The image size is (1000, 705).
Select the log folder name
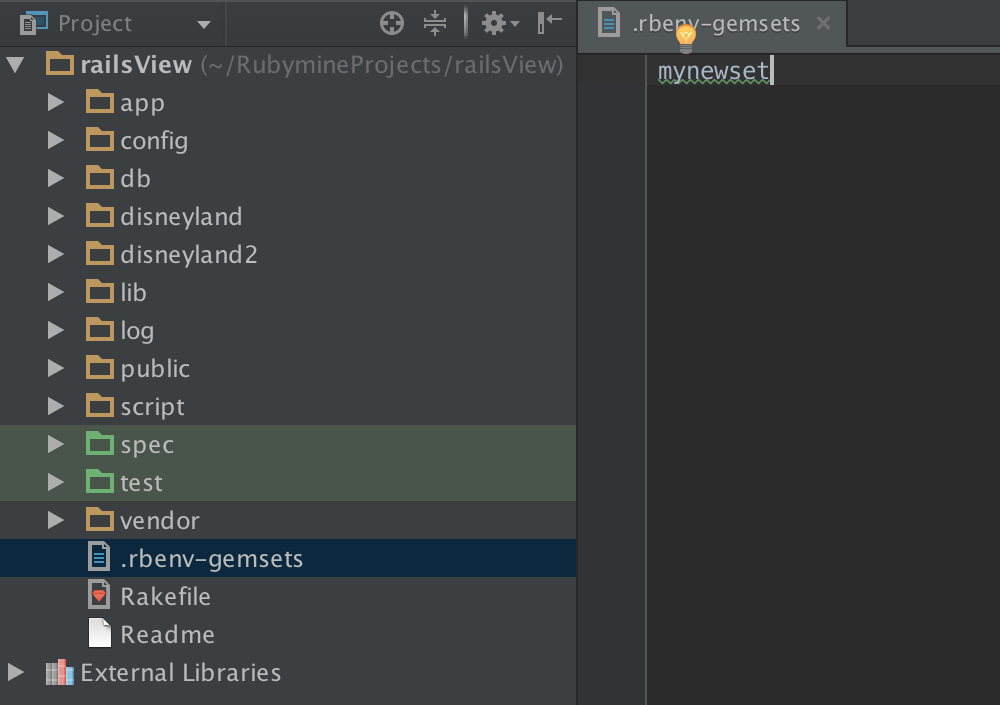(137, 331)
